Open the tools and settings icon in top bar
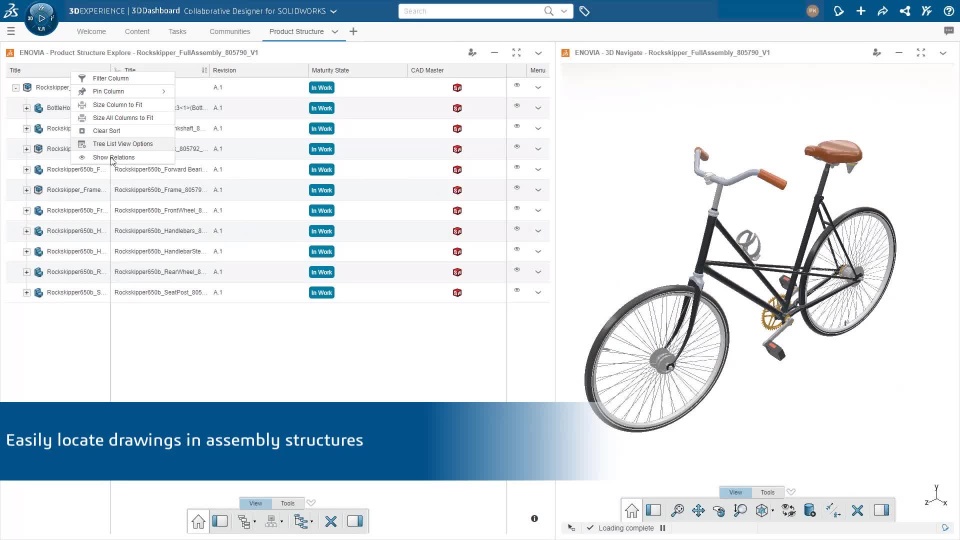The height and width of the screenshot is (540, 960). point(926,11)
